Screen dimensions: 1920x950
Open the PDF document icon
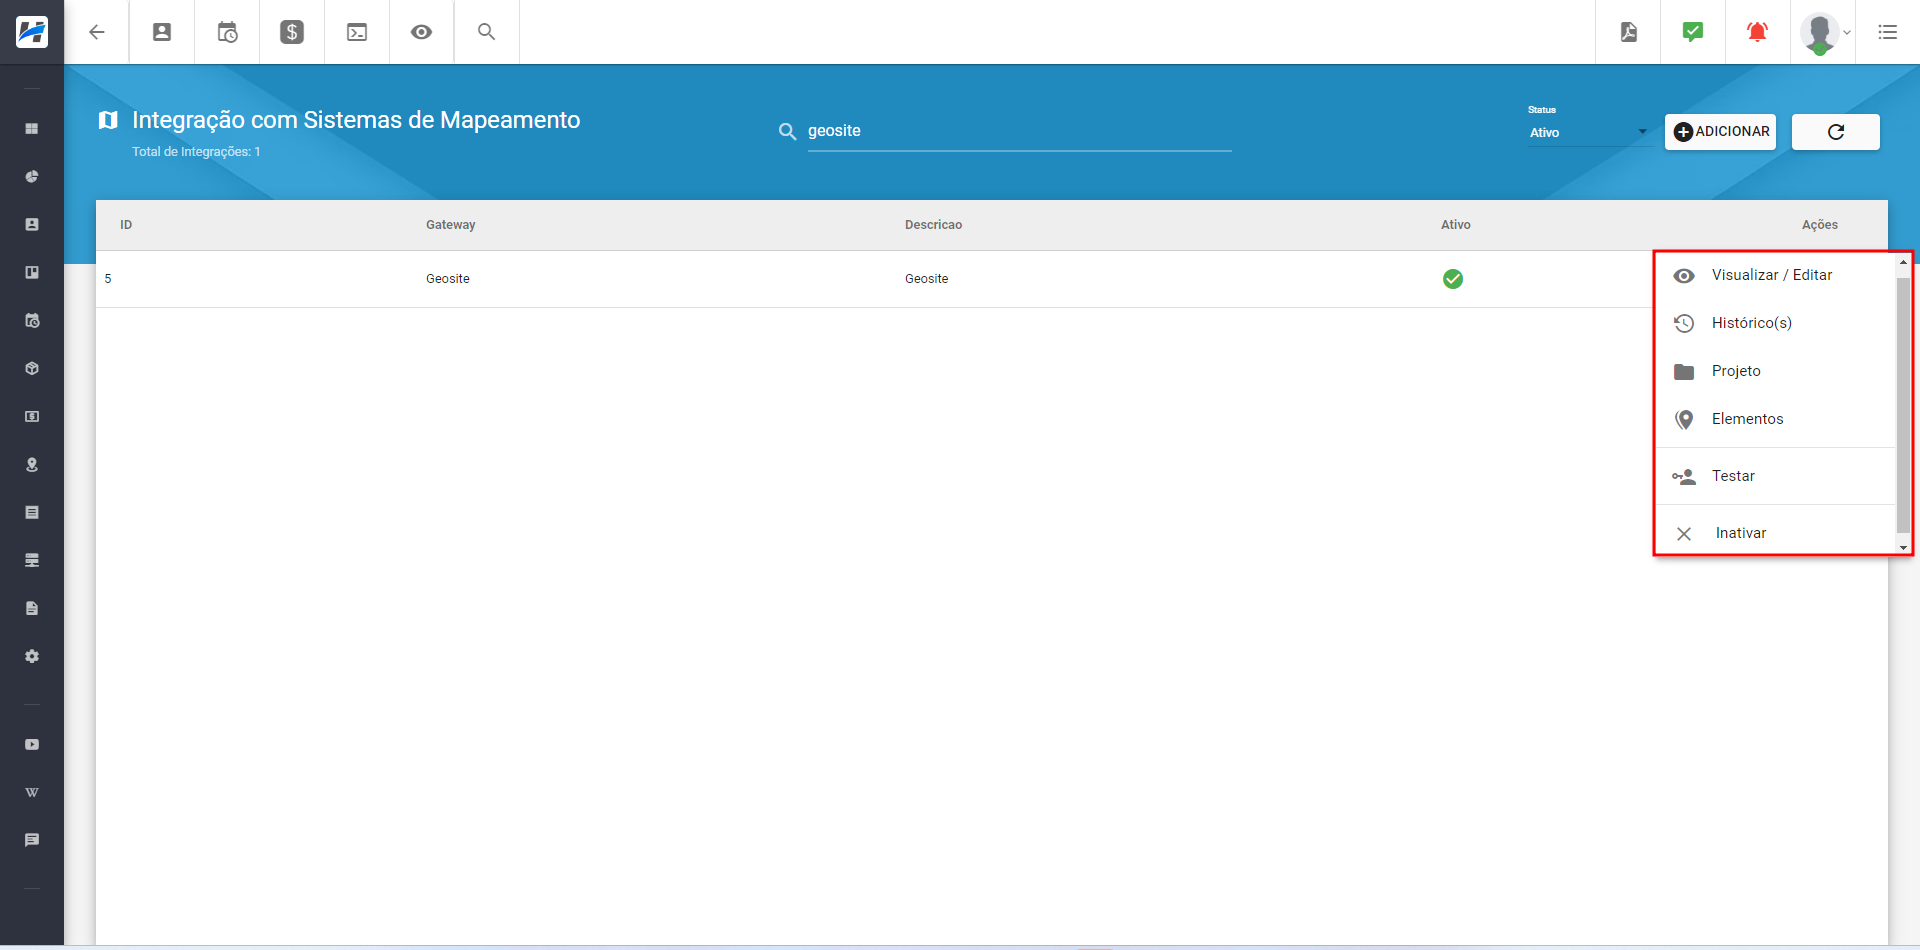(x=1629, y=32)
